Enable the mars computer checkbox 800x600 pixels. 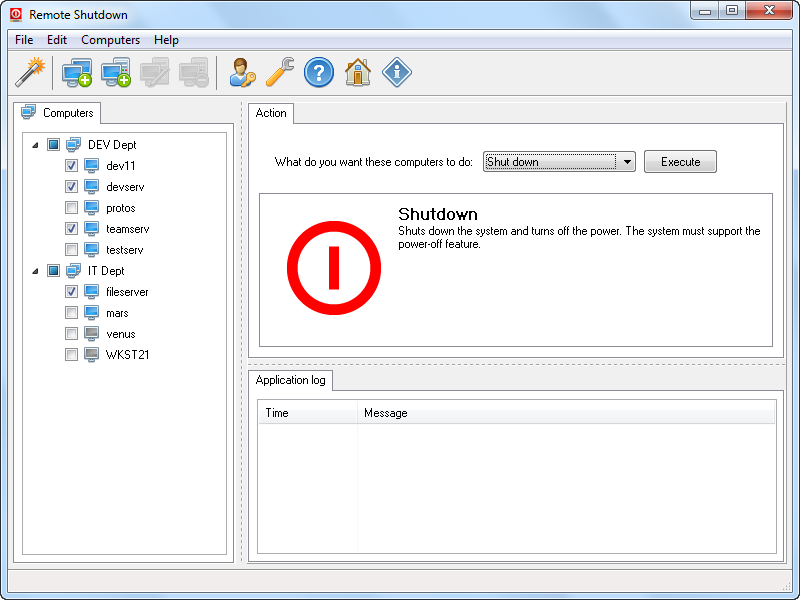tap(71, 313)
